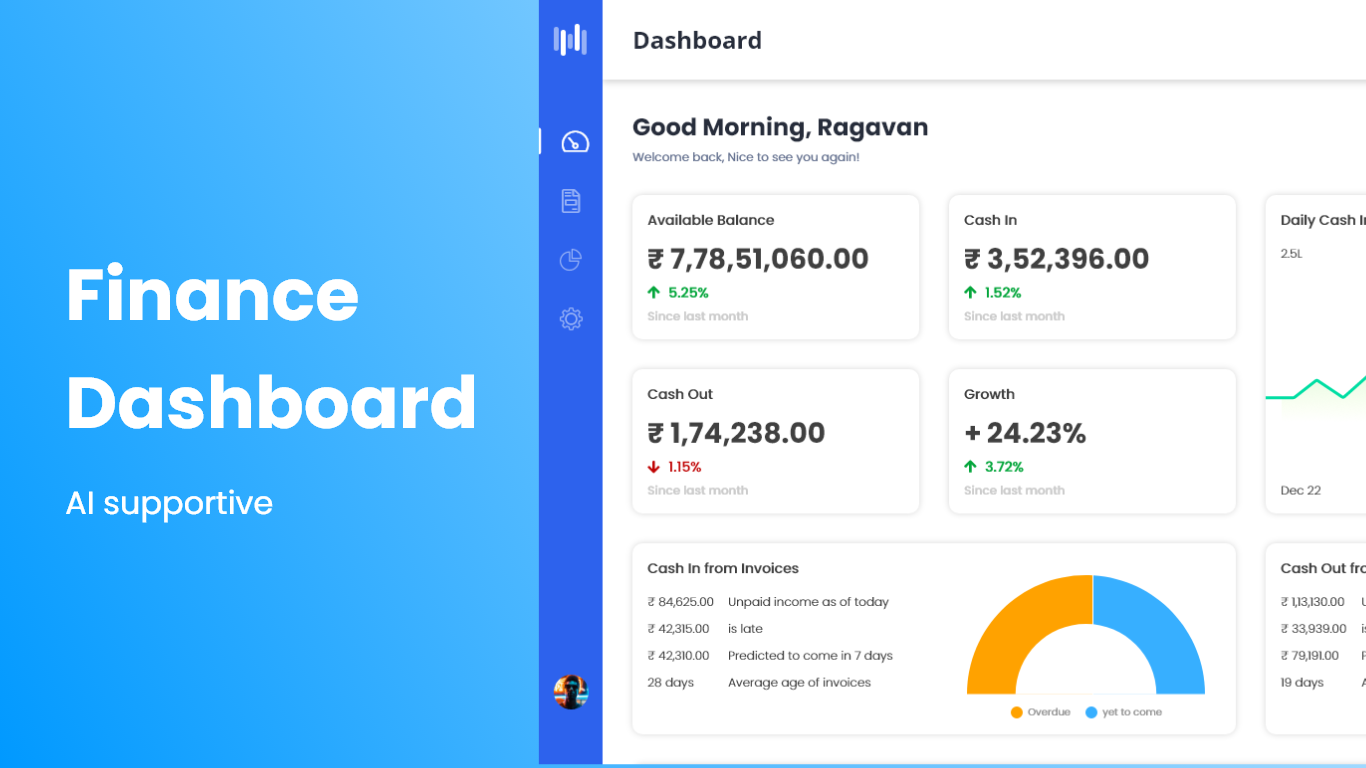Click the orange Overdue legend dot
This screenshot has width=1366, height=768.
pos(1017,712)
